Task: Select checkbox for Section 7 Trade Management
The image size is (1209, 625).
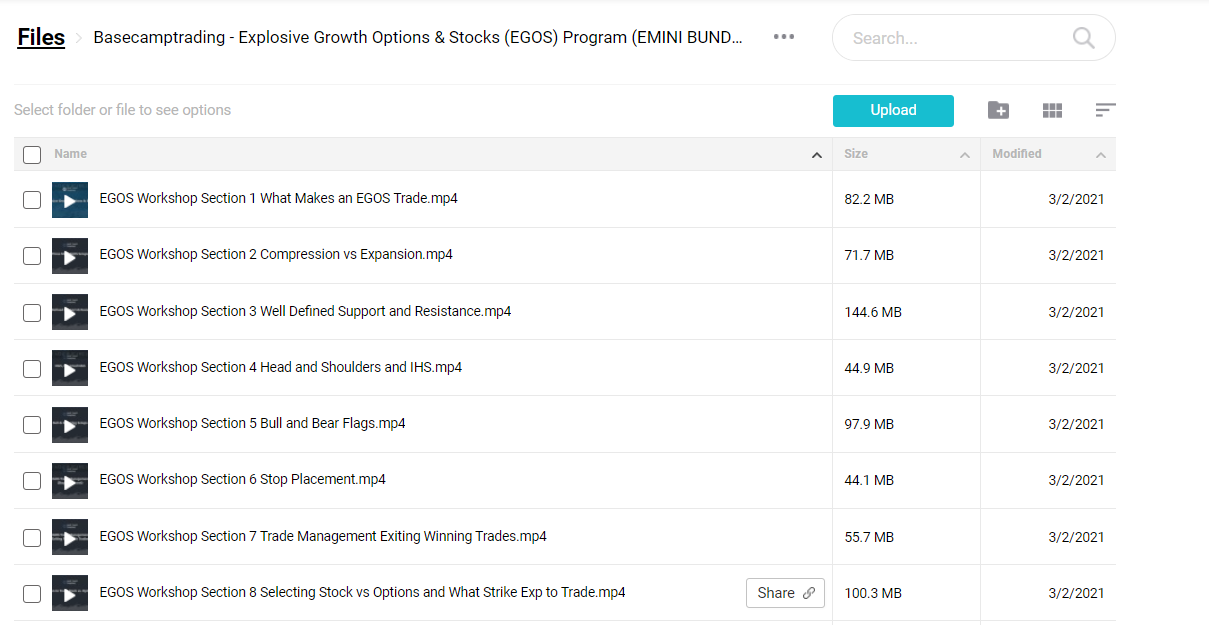Action: pos(32,538)
